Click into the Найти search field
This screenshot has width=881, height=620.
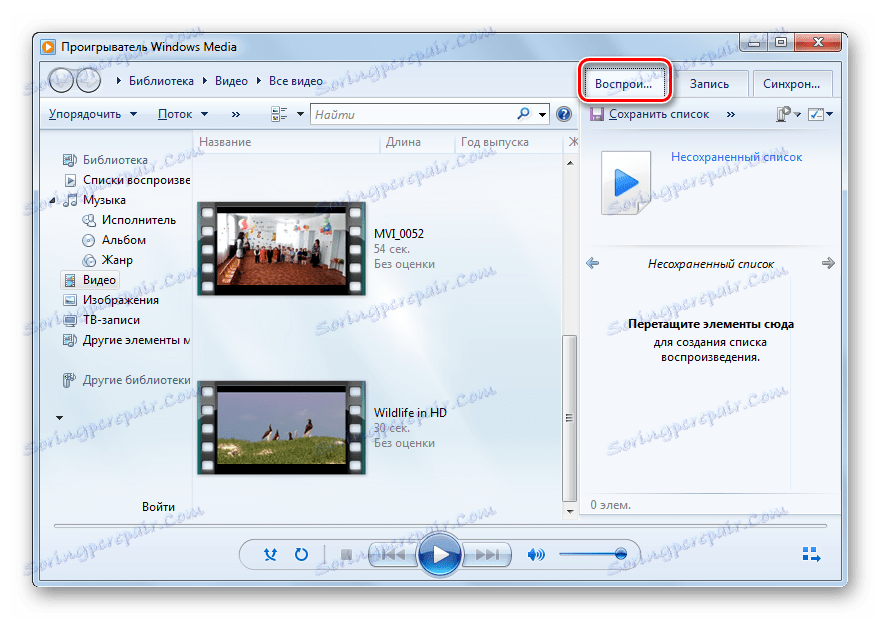(x=413, y=114)
